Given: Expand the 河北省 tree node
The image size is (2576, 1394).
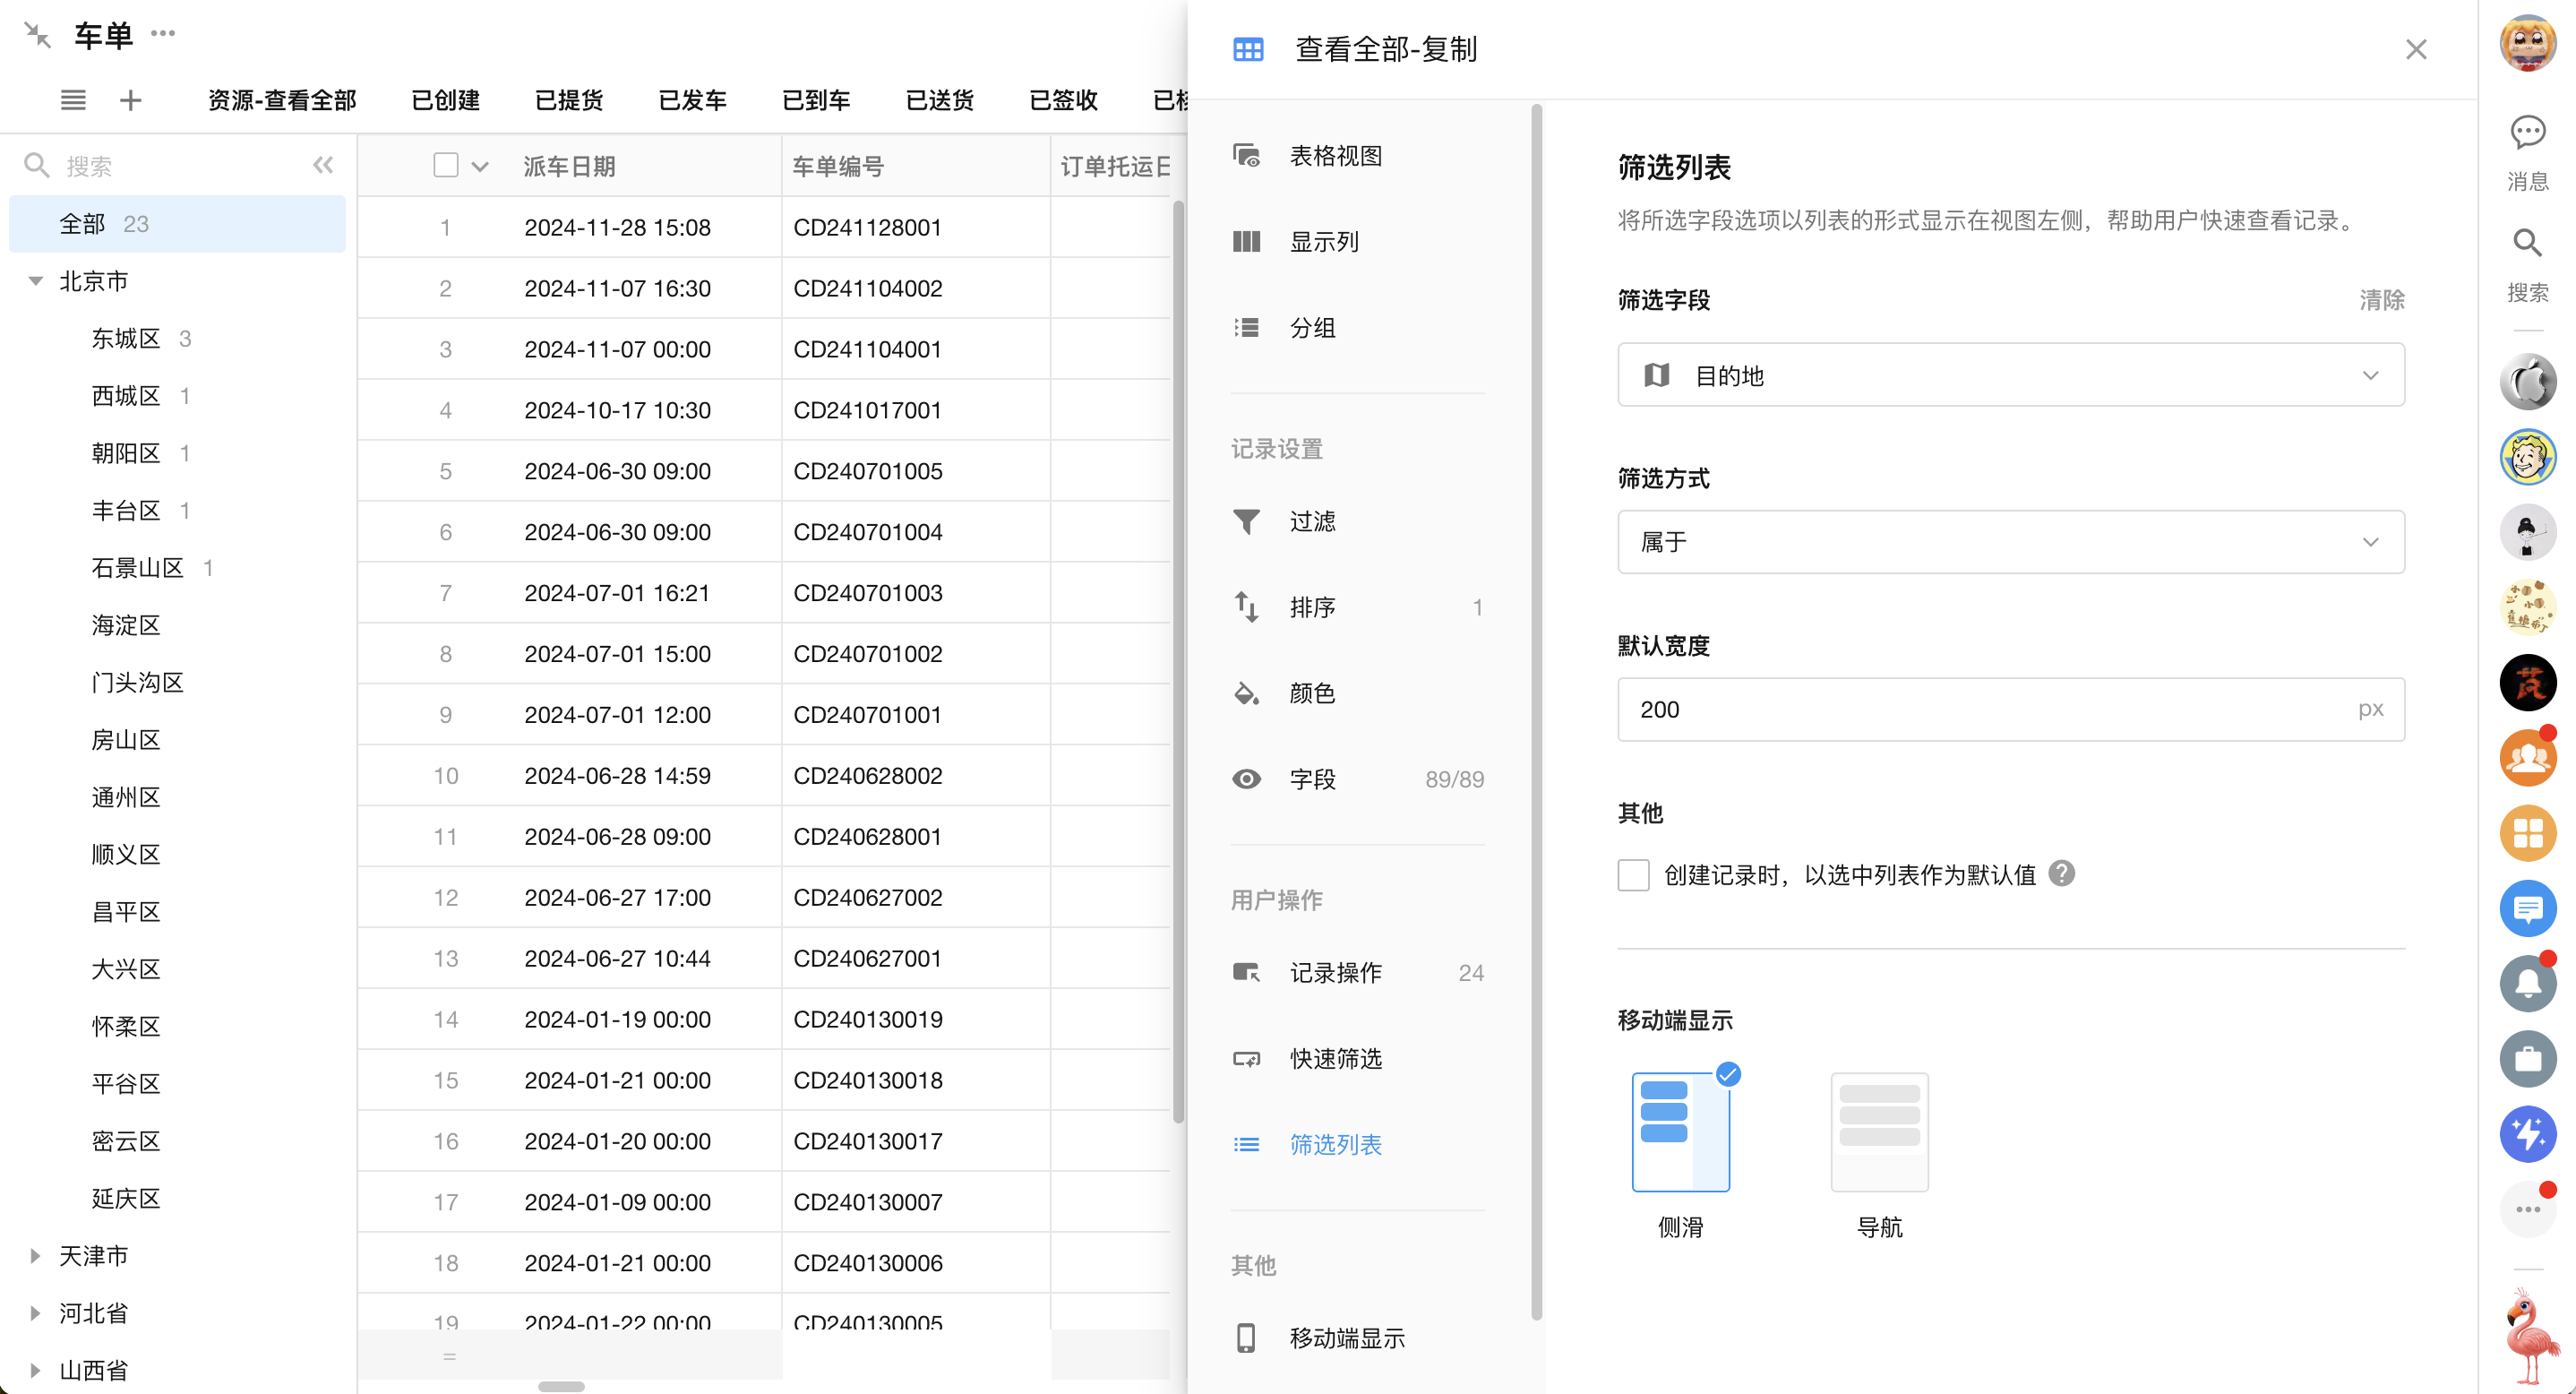Looking at the screenshot, I should tap(35, 1313).
